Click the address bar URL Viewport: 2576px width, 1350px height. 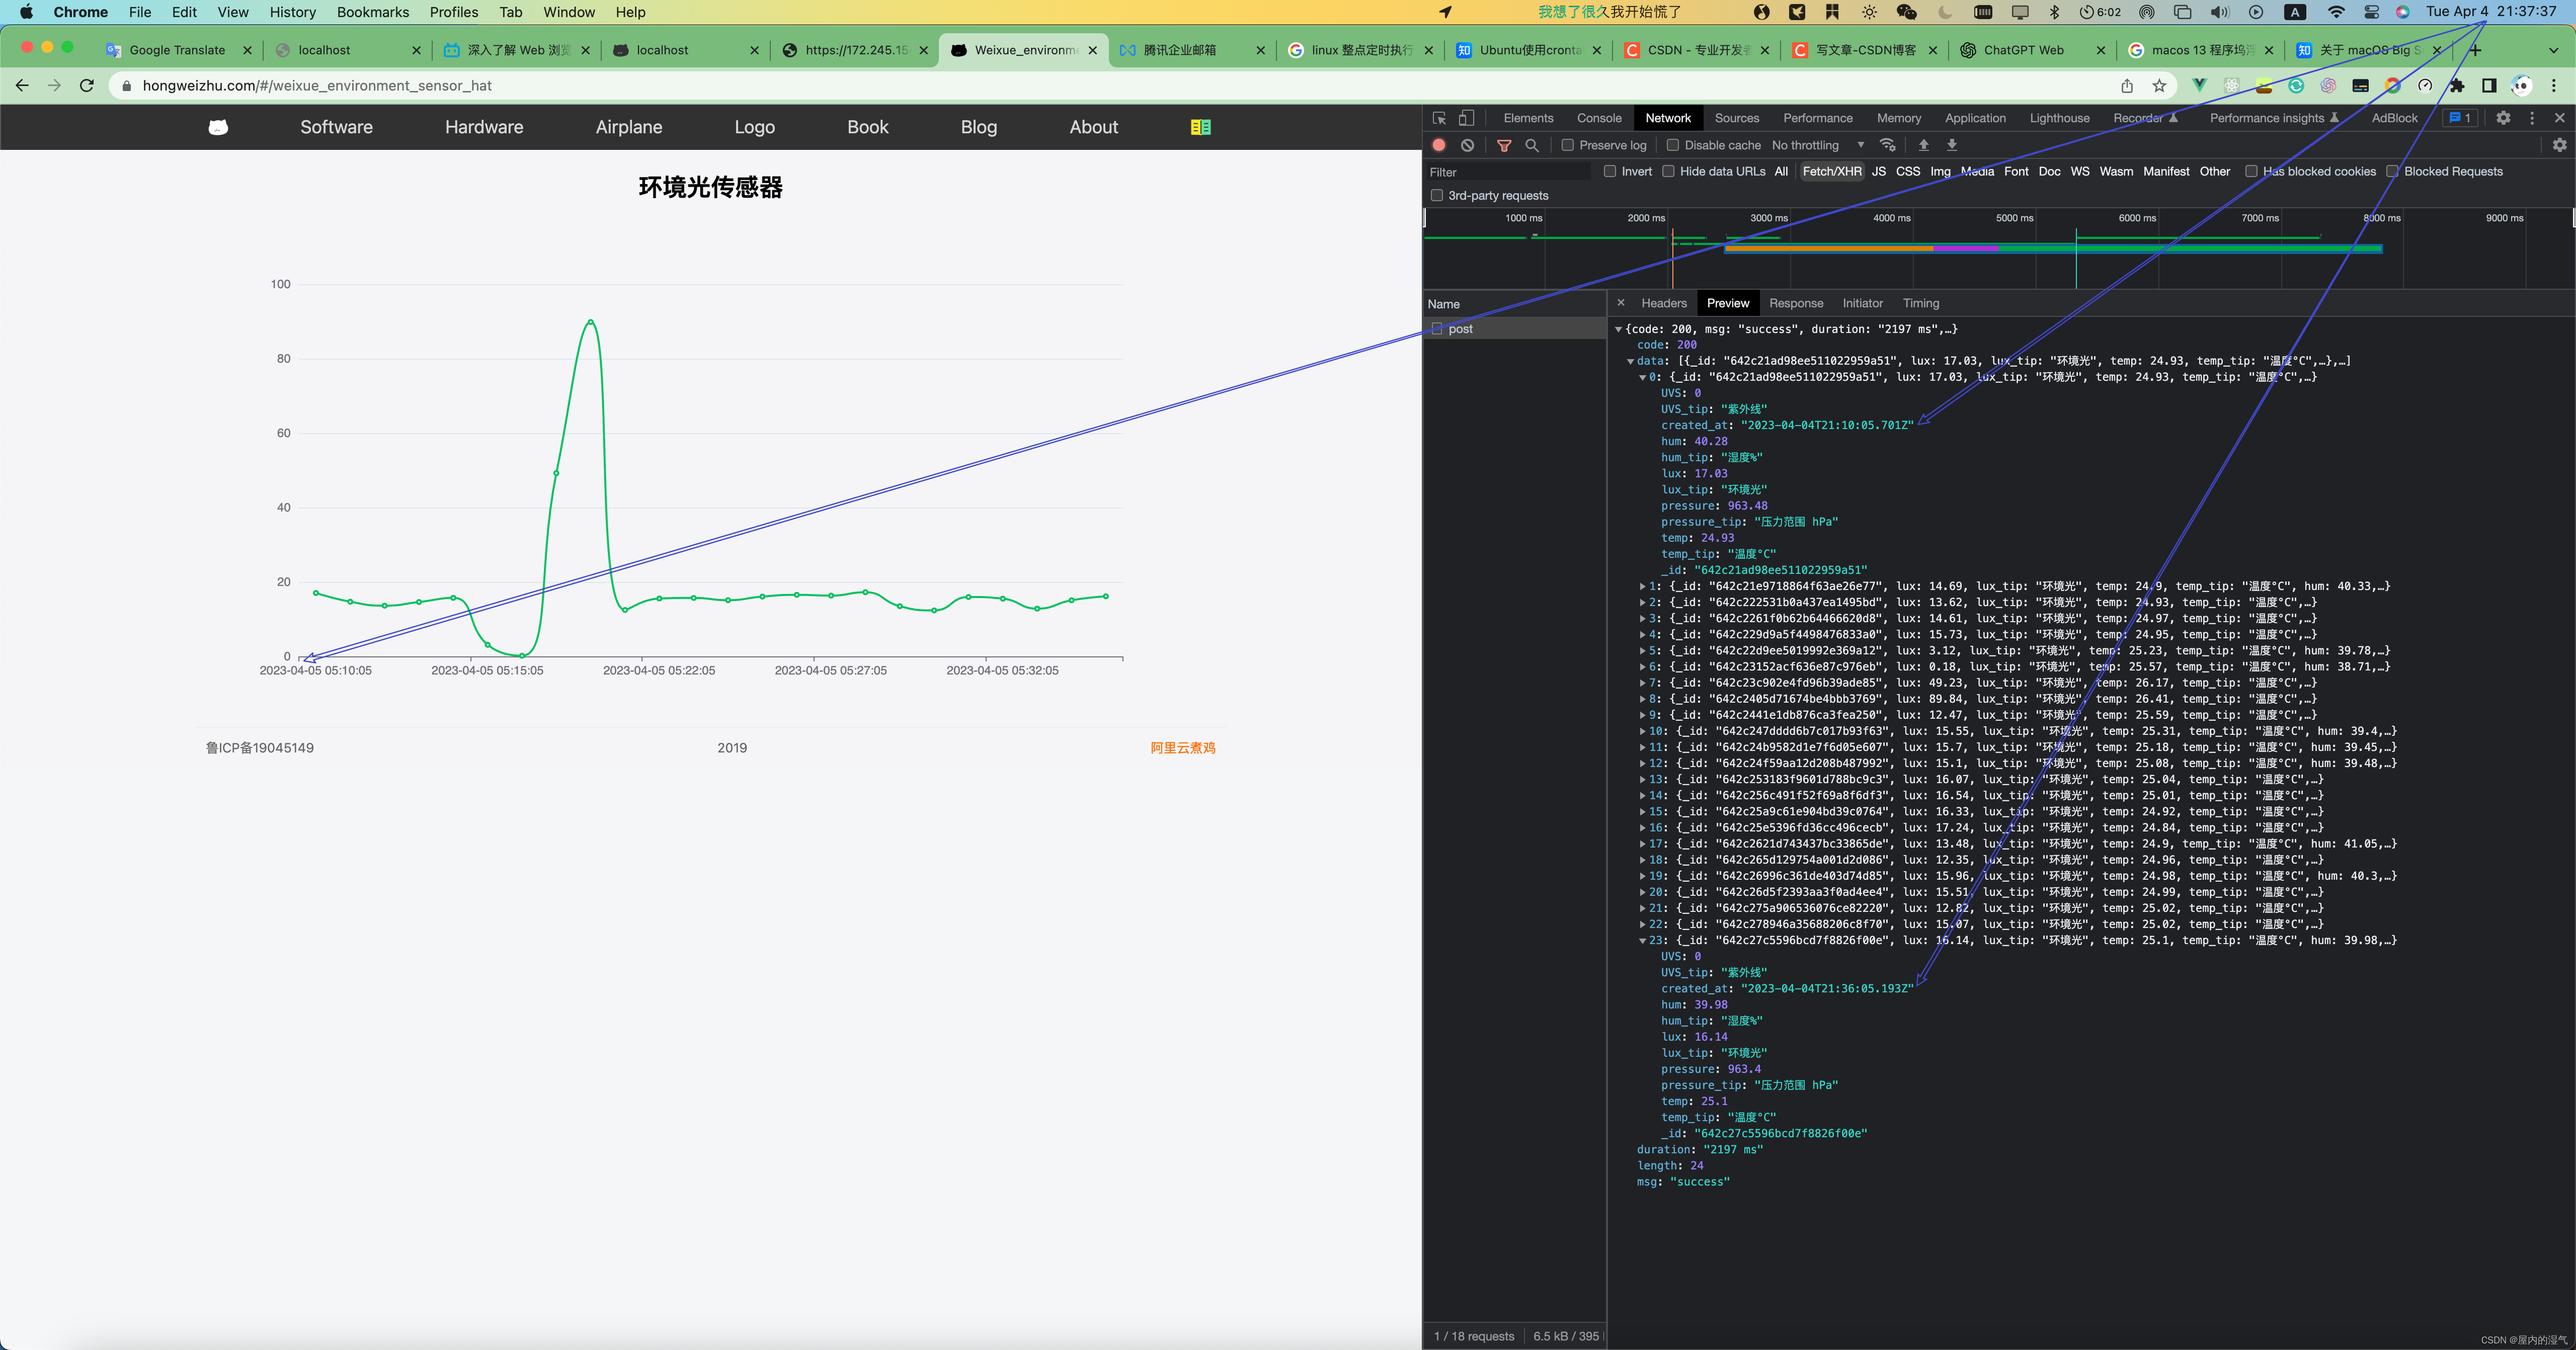point(317,86)
